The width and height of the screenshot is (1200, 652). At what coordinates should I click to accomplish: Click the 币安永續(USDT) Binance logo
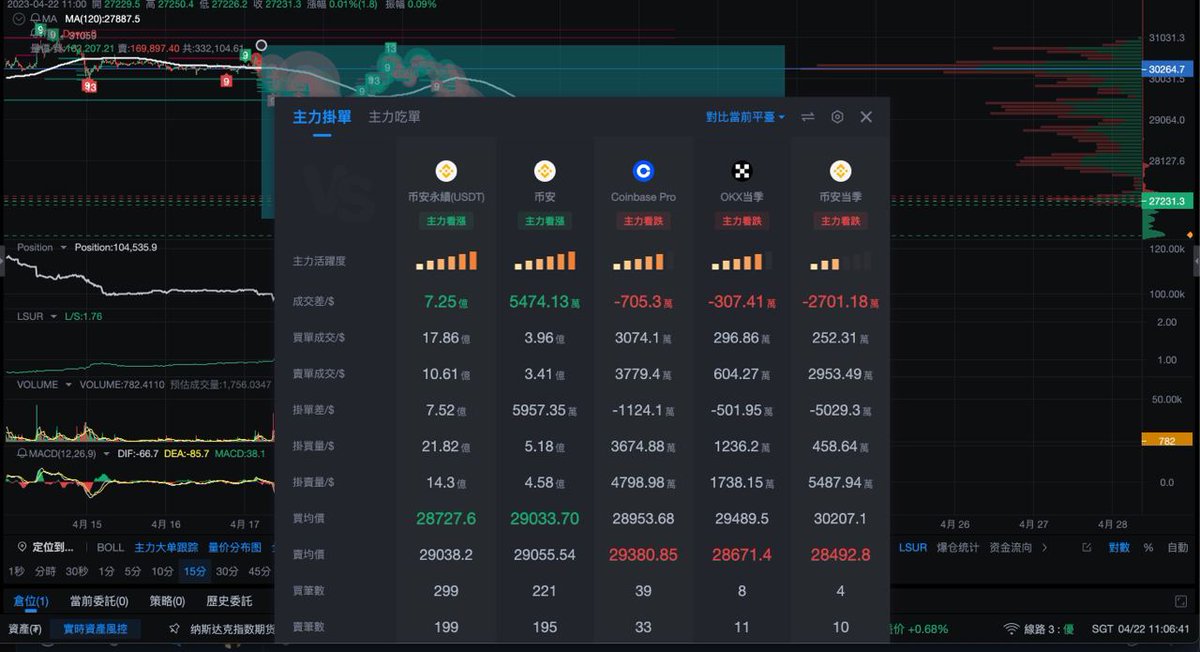(x=446, y=171)
